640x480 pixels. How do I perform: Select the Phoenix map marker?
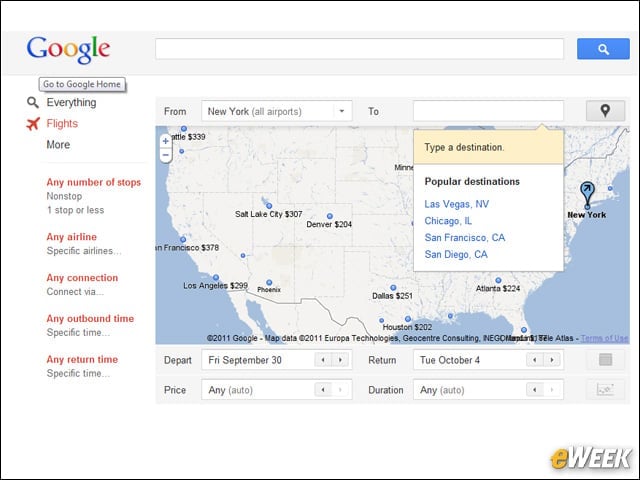(x=269, y=282)
